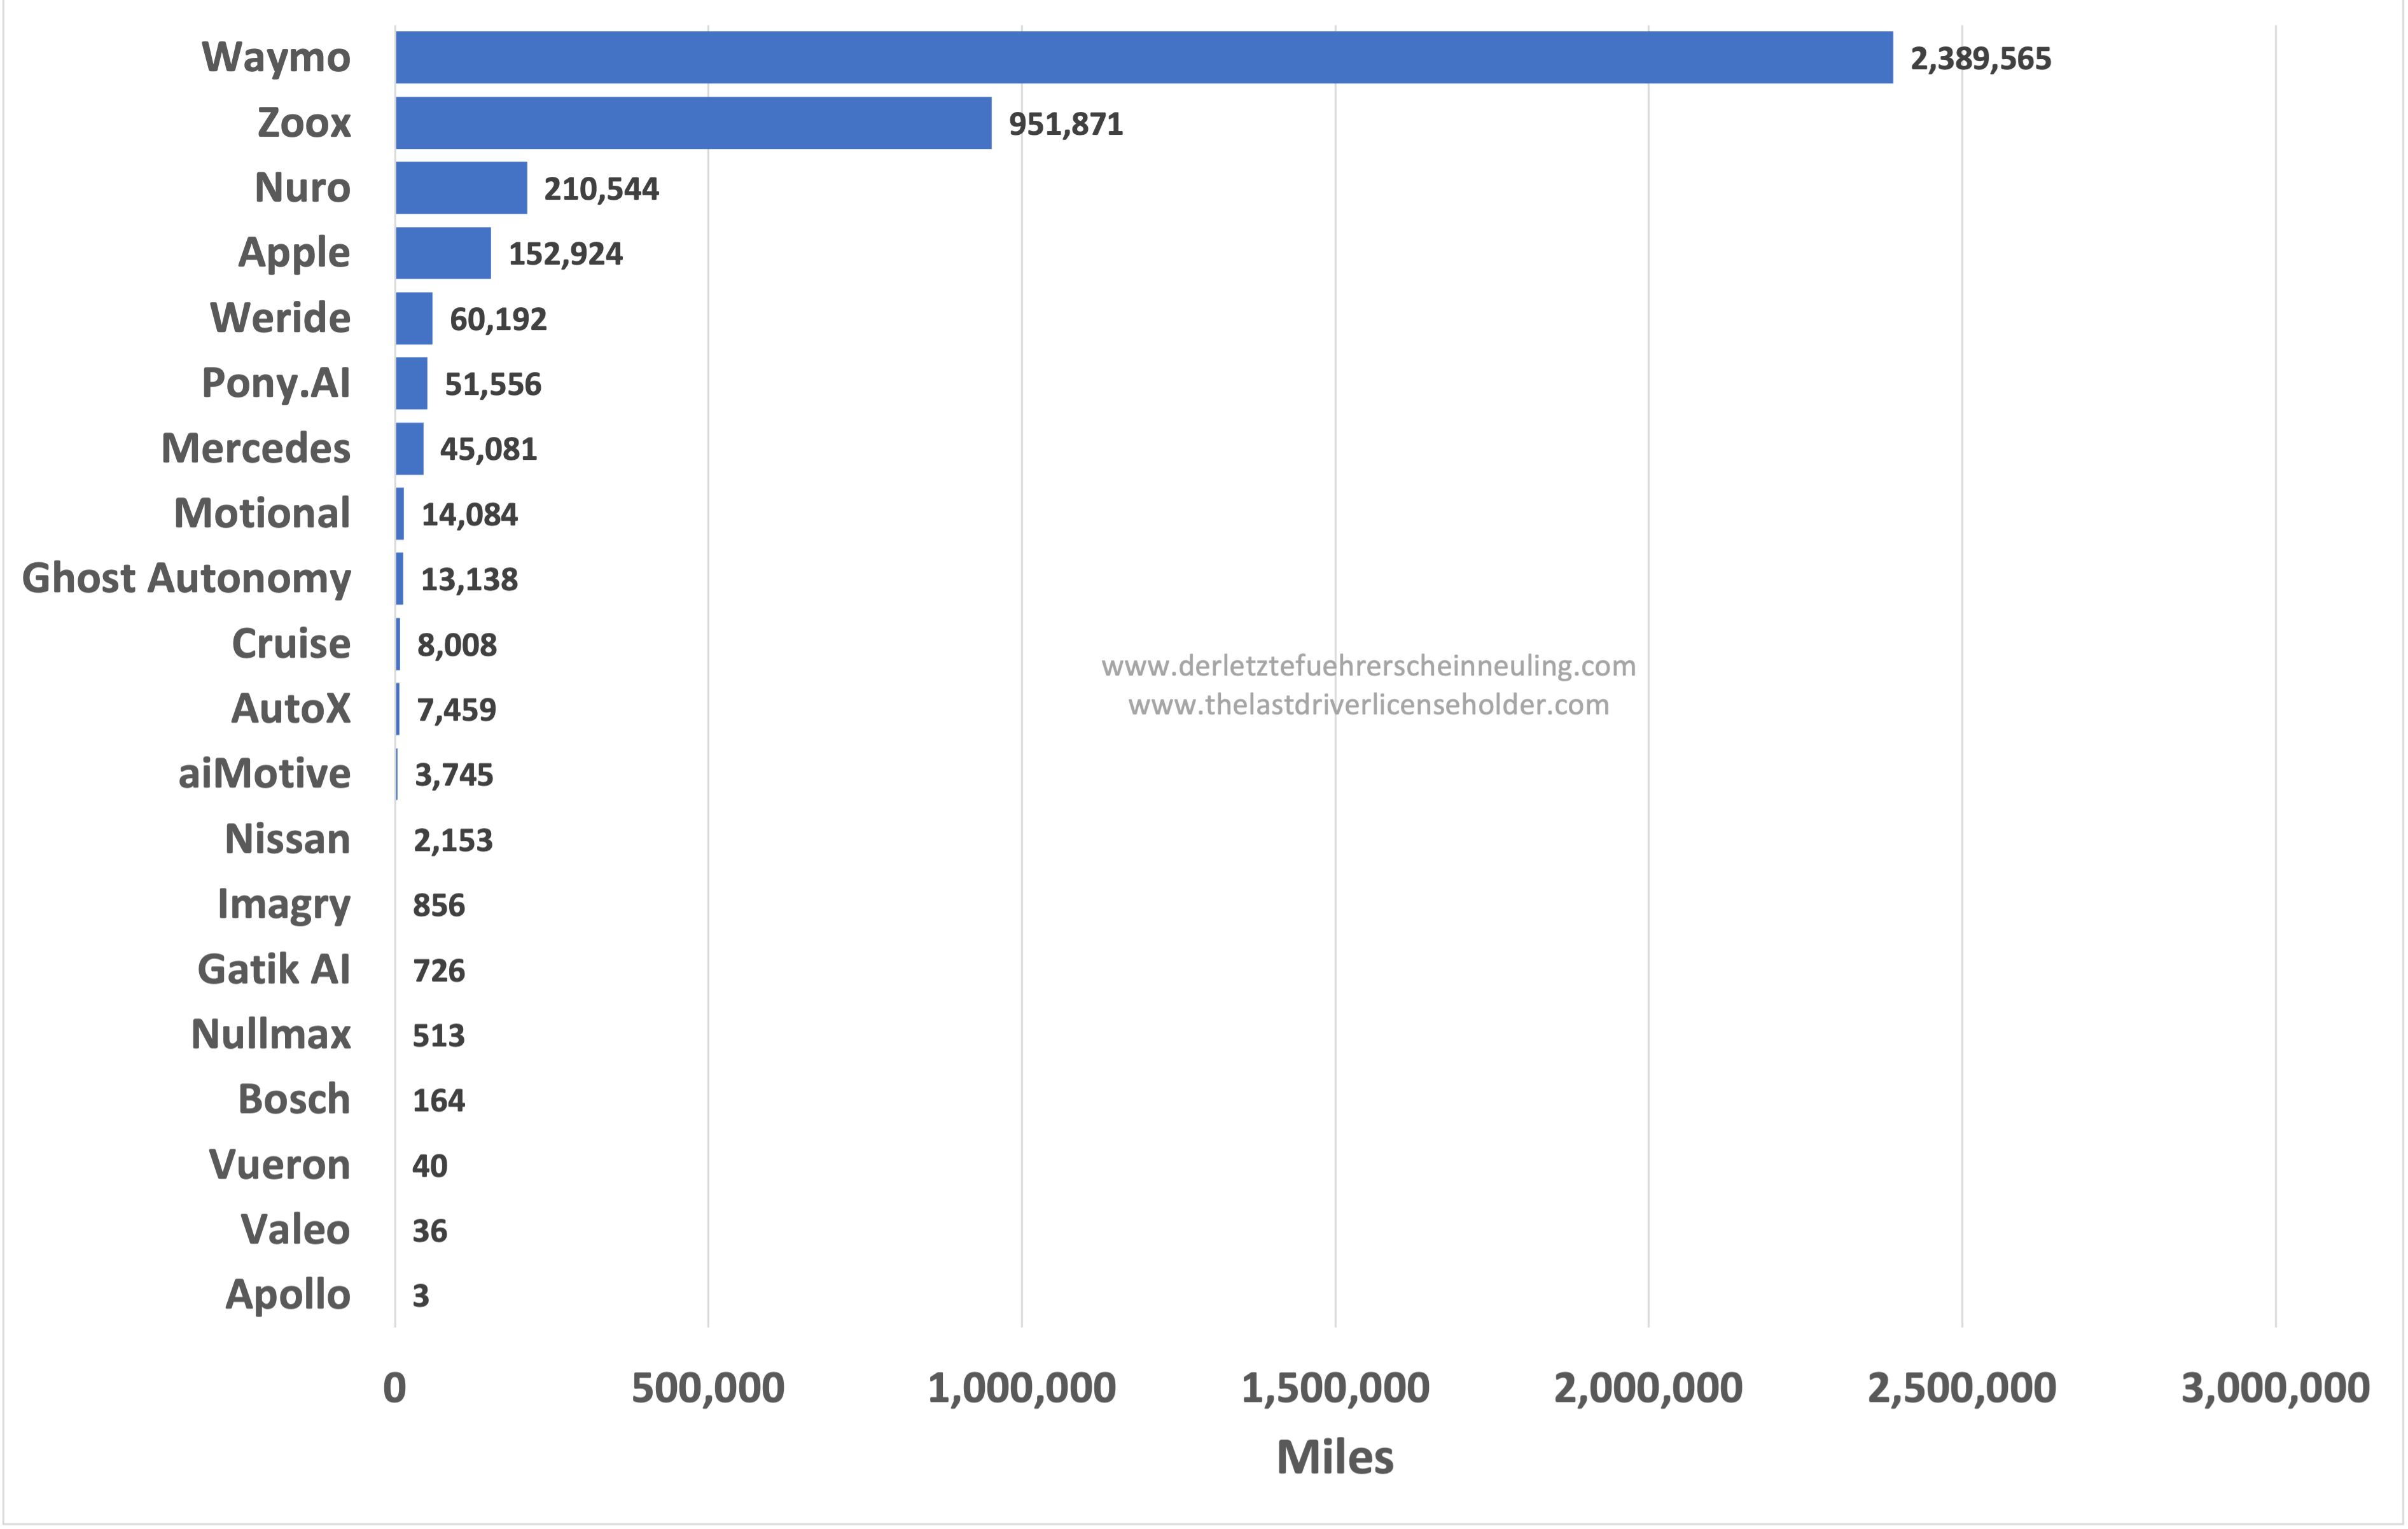This screenshot has width=2408, height=1529.
Task: Open the derletztefuehrerscheinneuling.com link
Action: pyautogui.click(x=1368, y=666)
